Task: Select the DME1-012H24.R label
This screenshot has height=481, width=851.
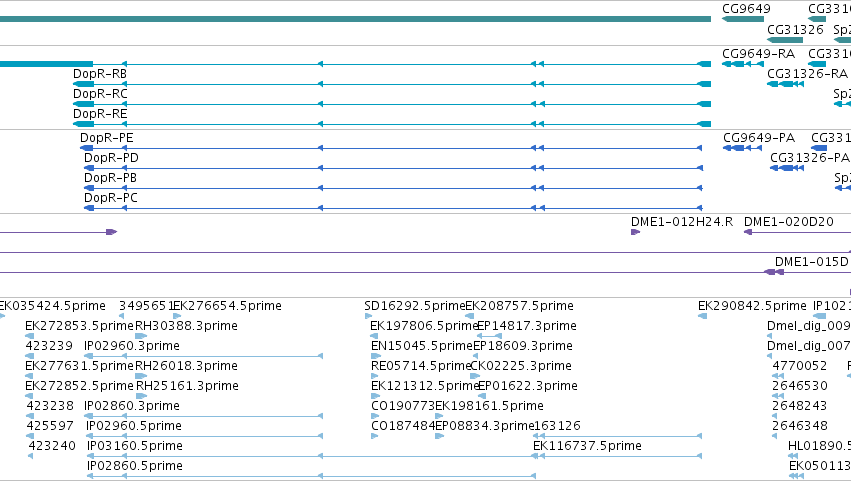Action: tap(682, 222)
